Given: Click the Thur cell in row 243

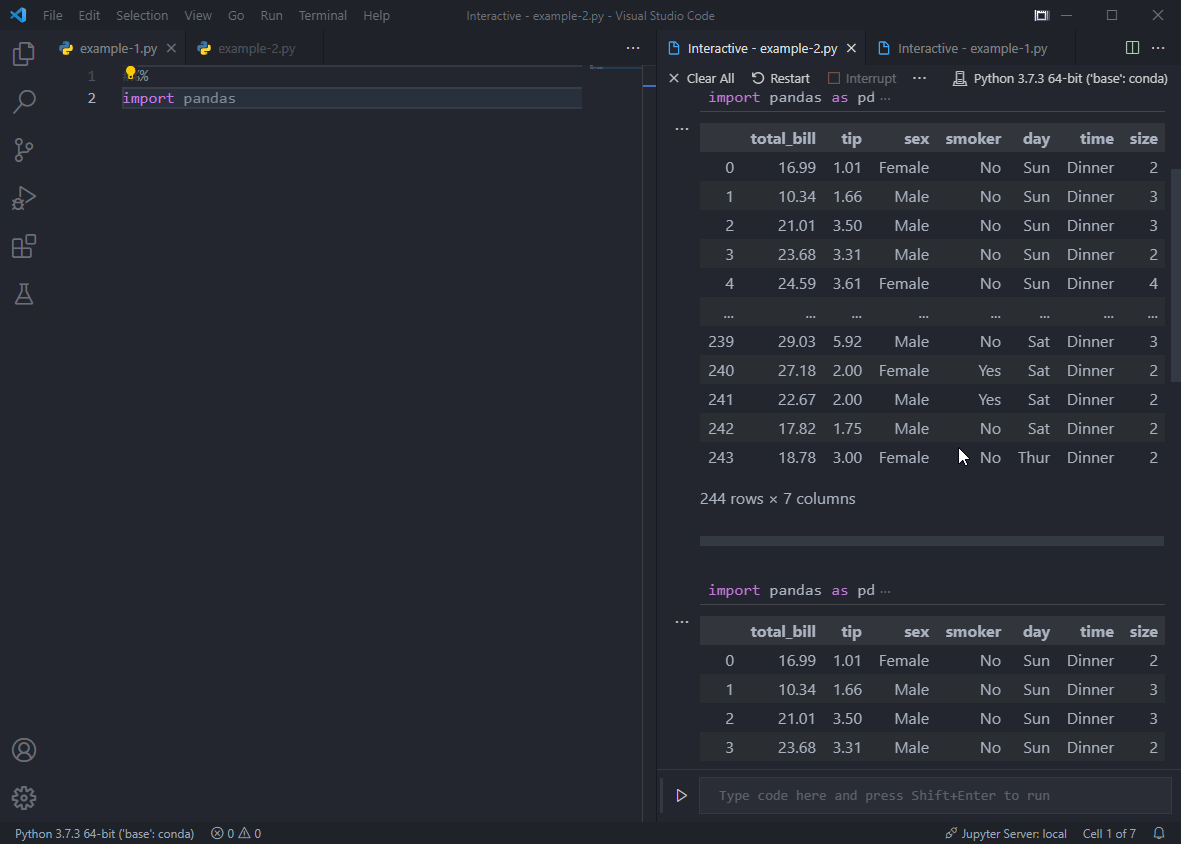Looking at the screenshot, I should (1033, 458).
